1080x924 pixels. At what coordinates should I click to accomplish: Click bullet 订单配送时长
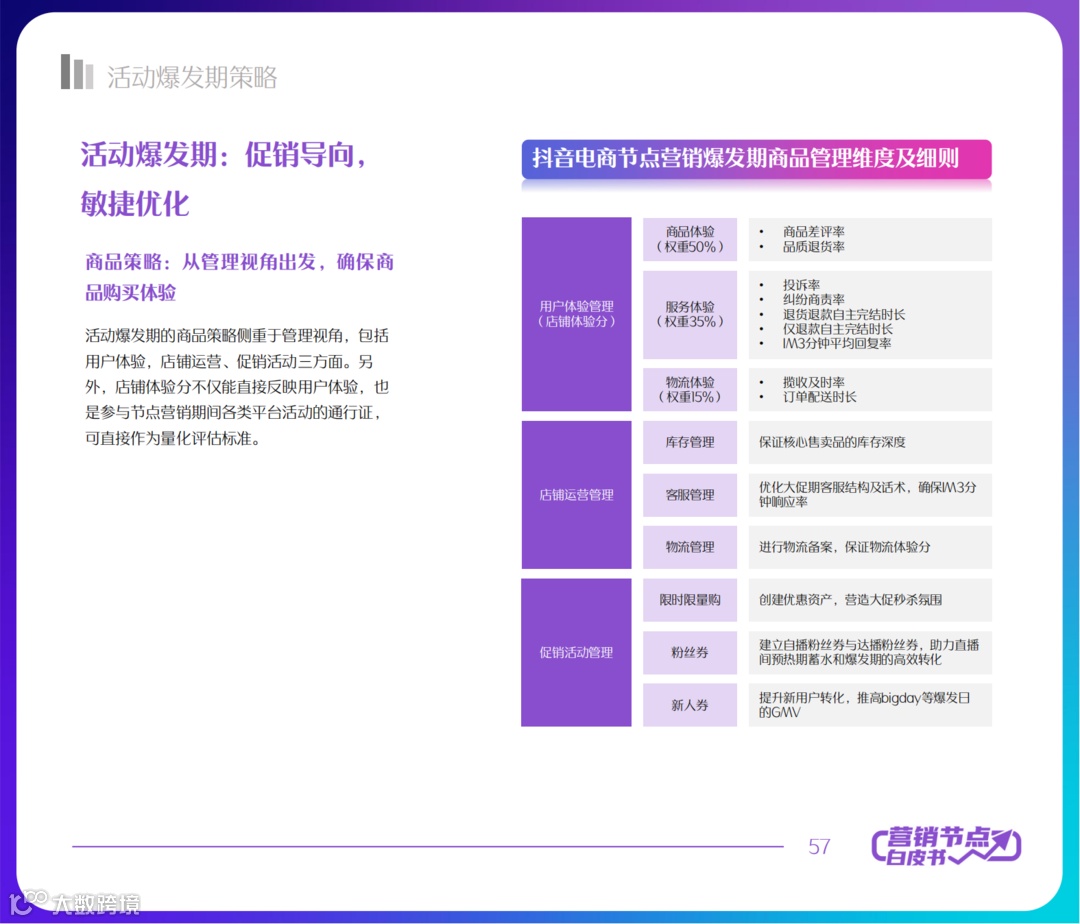click(x=820, y=397)
